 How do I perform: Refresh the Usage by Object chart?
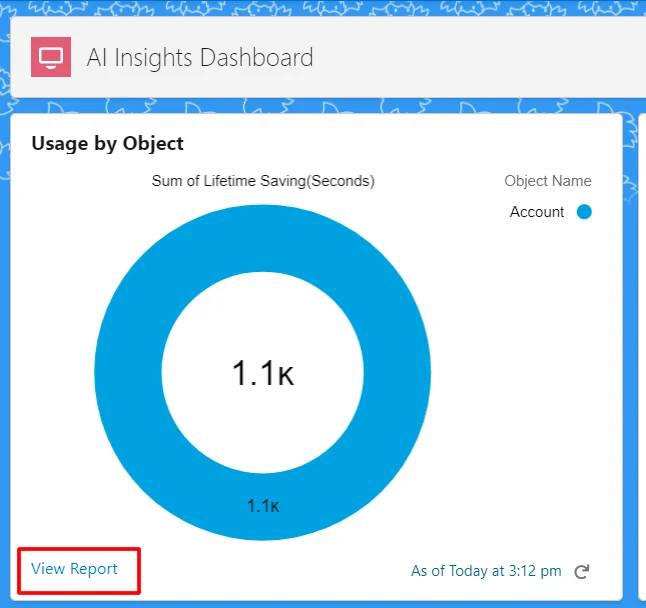tap(582, 571)
